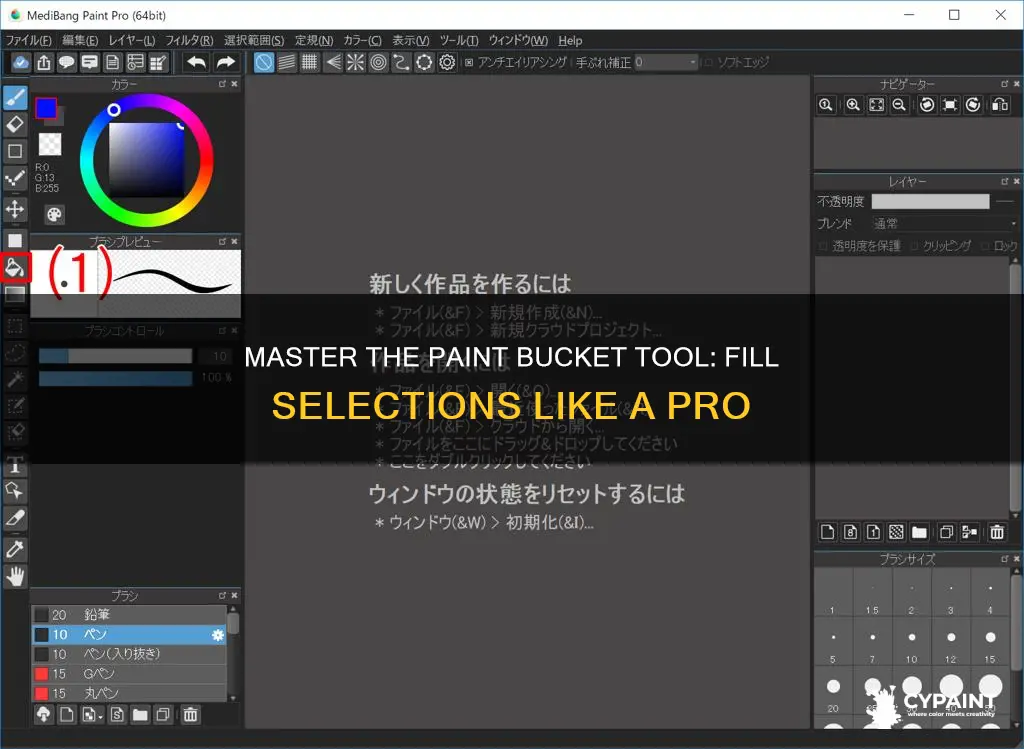Delete layer with trash icon in layer panel

997,532
